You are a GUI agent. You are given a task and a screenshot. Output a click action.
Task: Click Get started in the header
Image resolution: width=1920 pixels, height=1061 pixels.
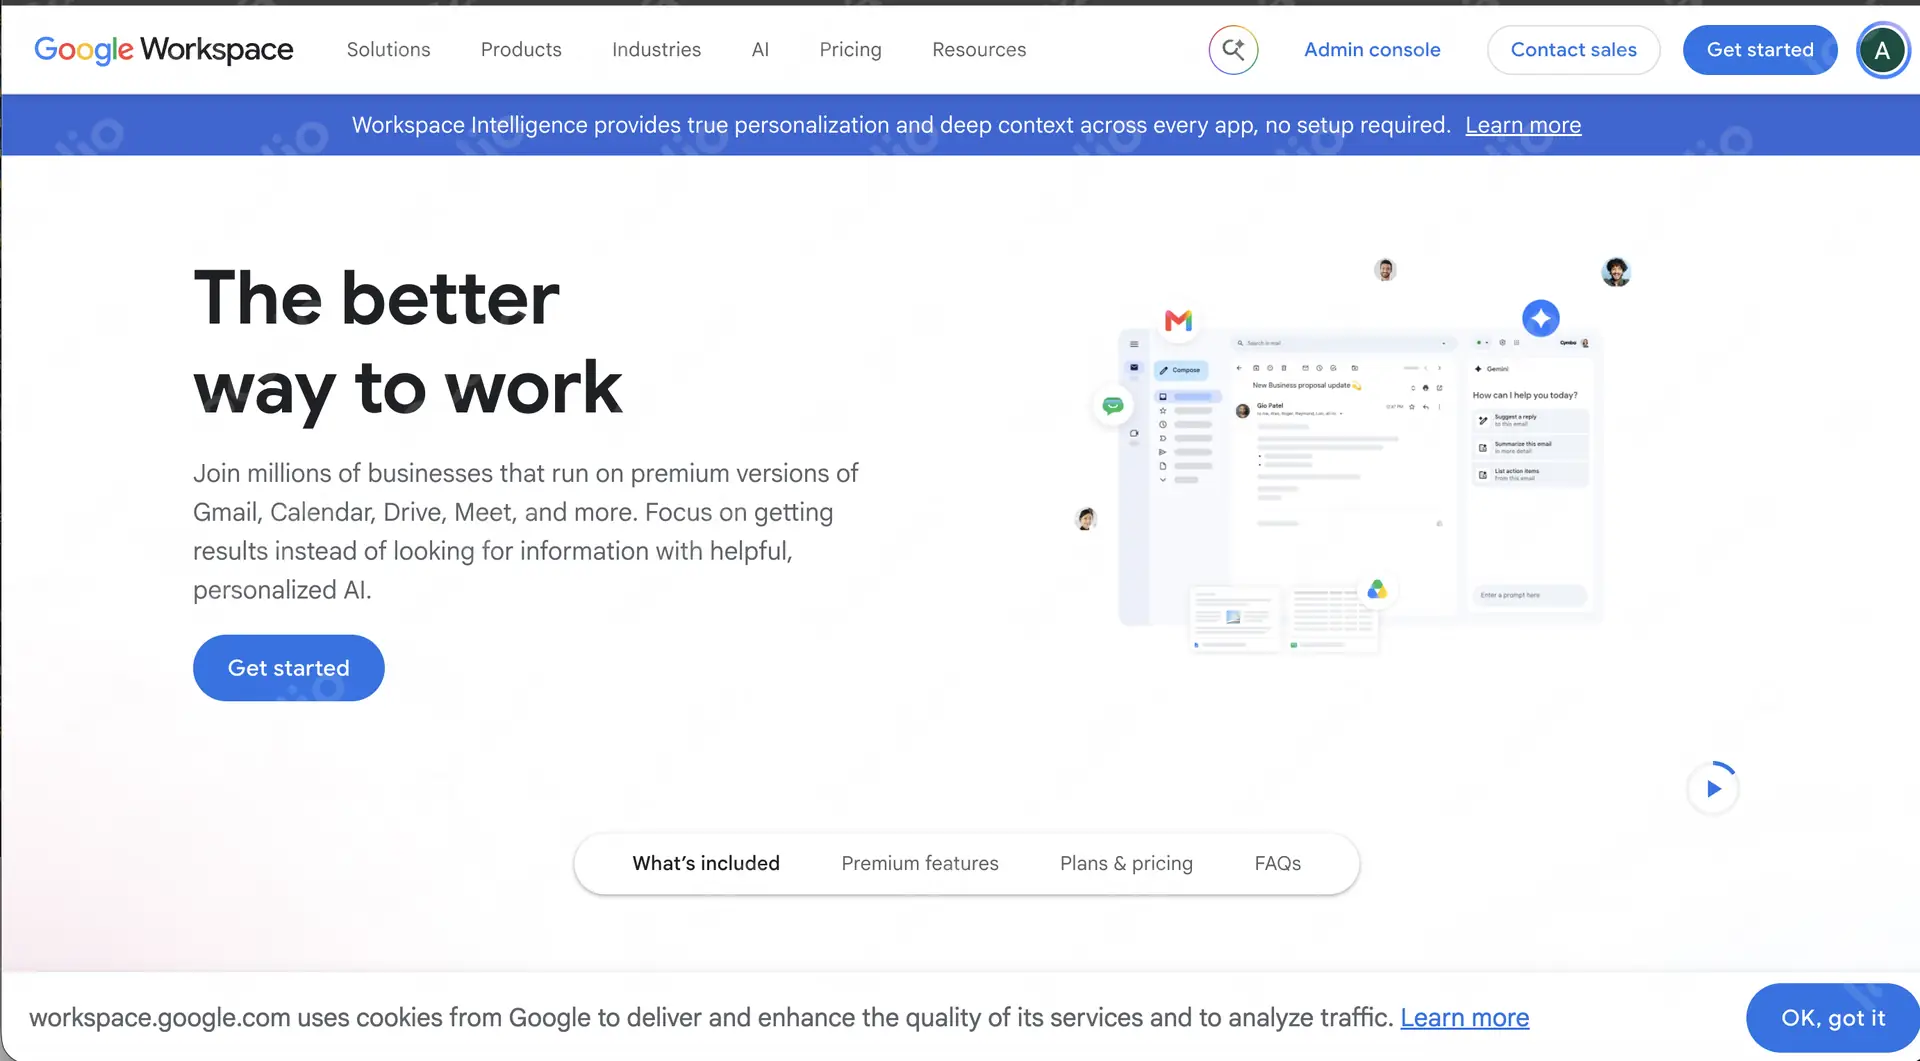click(x=1760, y=50)
